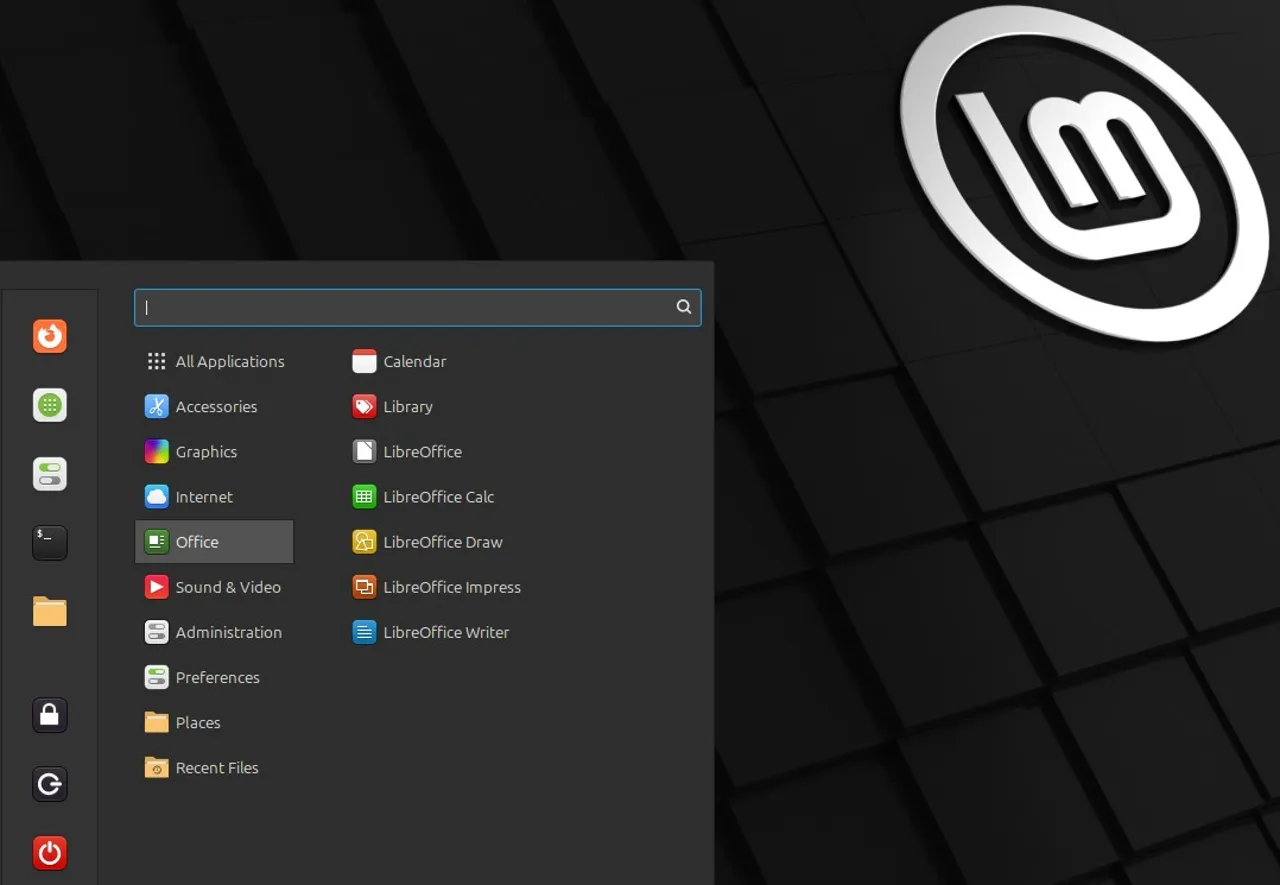Click the LibreOffice Impress icon
1280x885 pixels.
click(x=365, y=587)
